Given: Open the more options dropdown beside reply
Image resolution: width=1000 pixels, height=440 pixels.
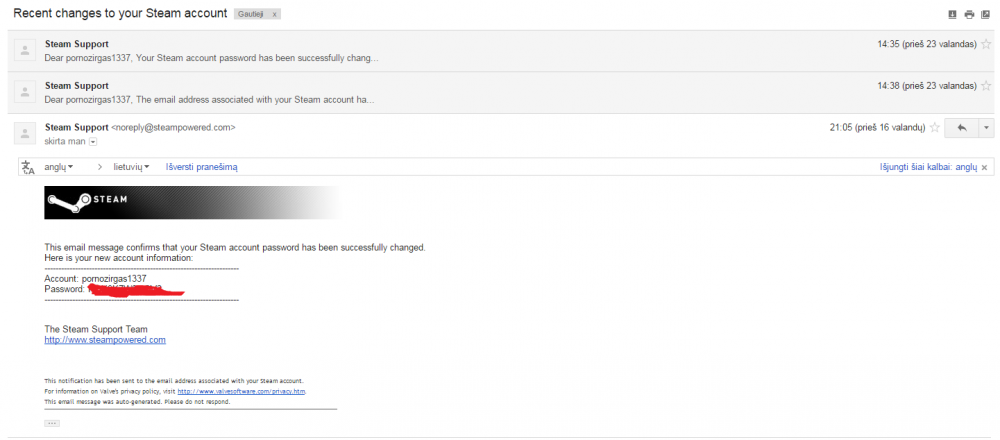Looking at the screenshot, I should click(986, 128).
